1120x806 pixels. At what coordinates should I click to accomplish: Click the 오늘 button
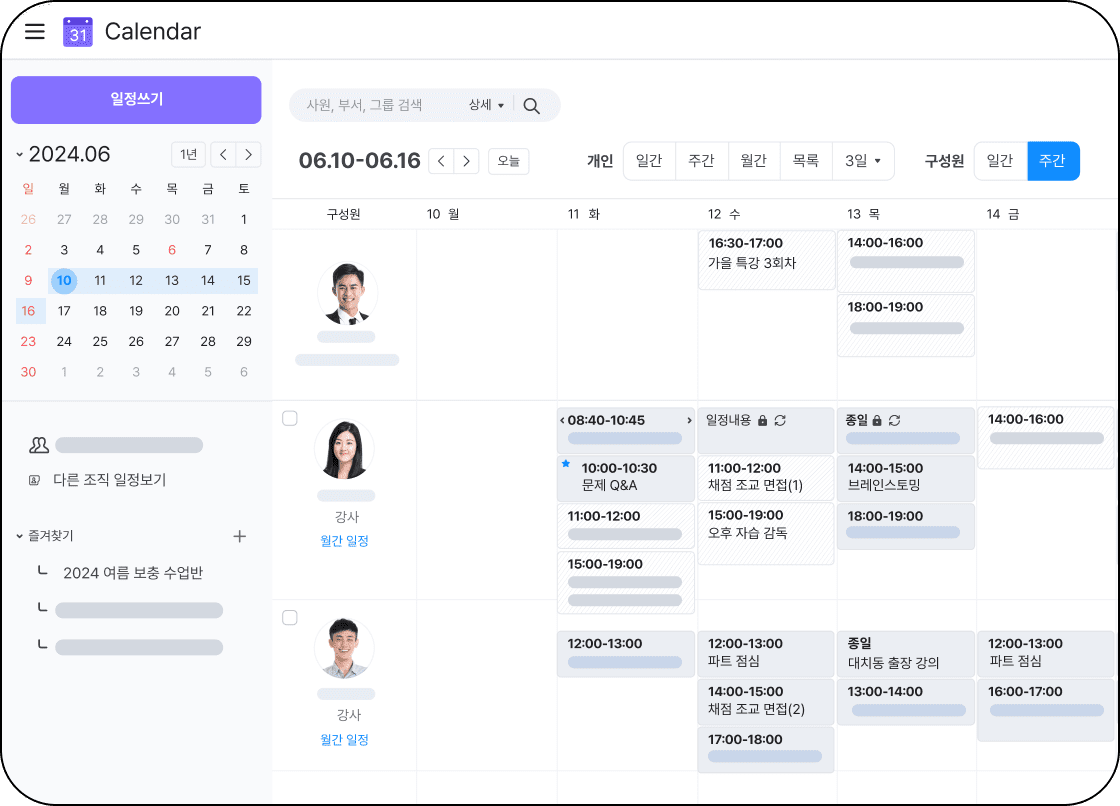click(508, 161)
